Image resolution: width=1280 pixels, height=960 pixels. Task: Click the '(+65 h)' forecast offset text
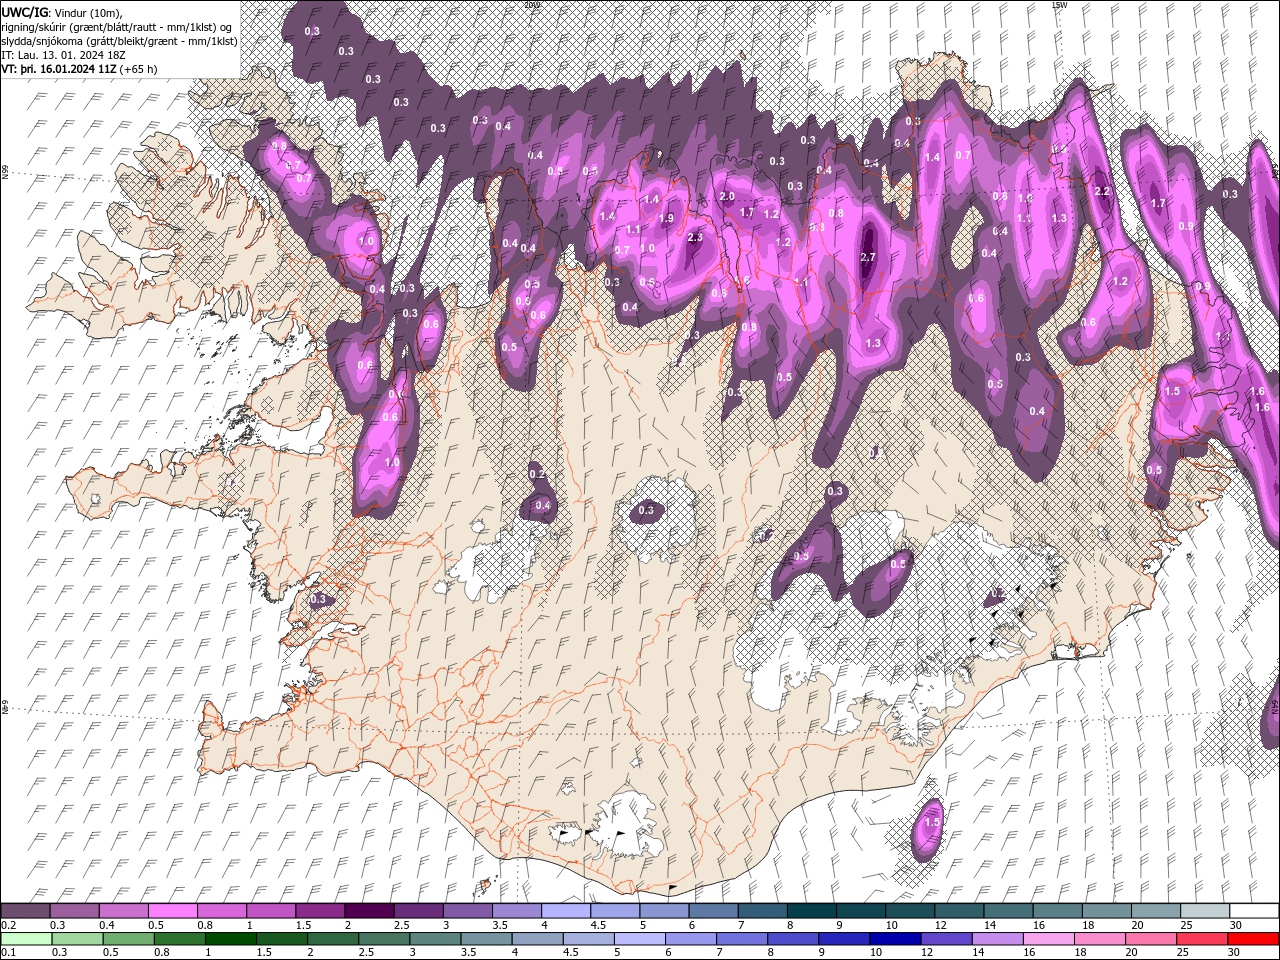(138, 69)
